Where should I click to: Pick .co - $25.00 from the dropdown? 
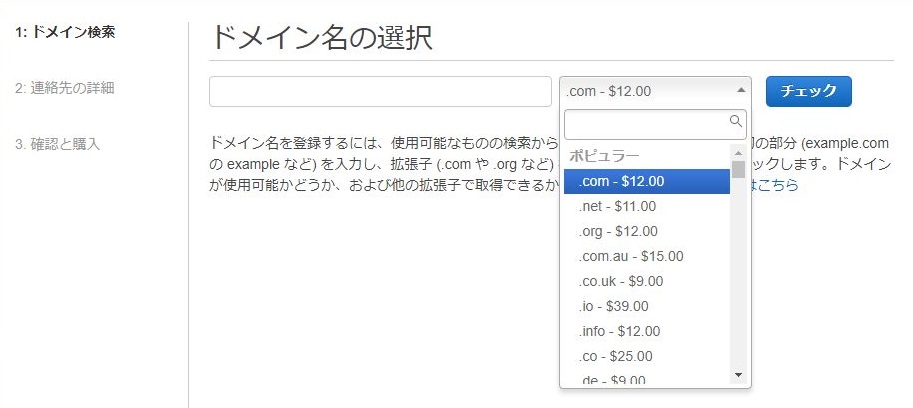coord(647,356)
